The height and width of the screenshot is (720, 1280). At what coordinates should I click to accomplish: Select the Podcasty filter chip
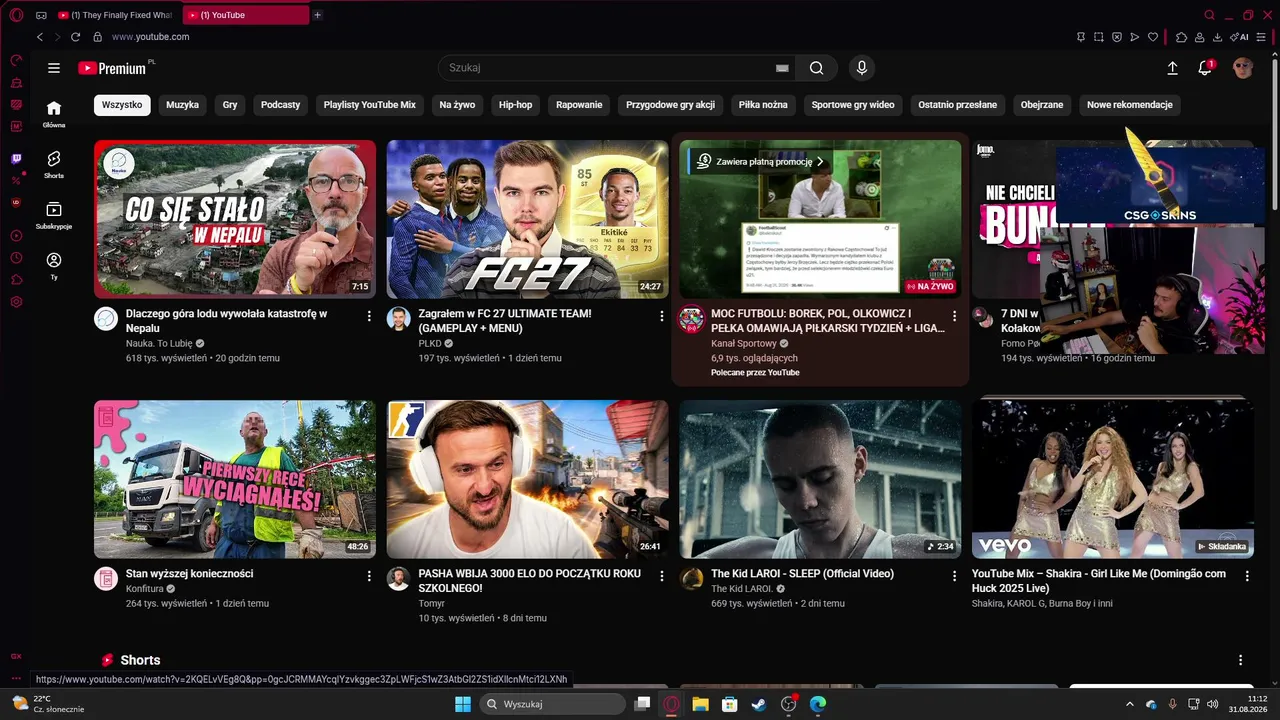tap(280, 105)
